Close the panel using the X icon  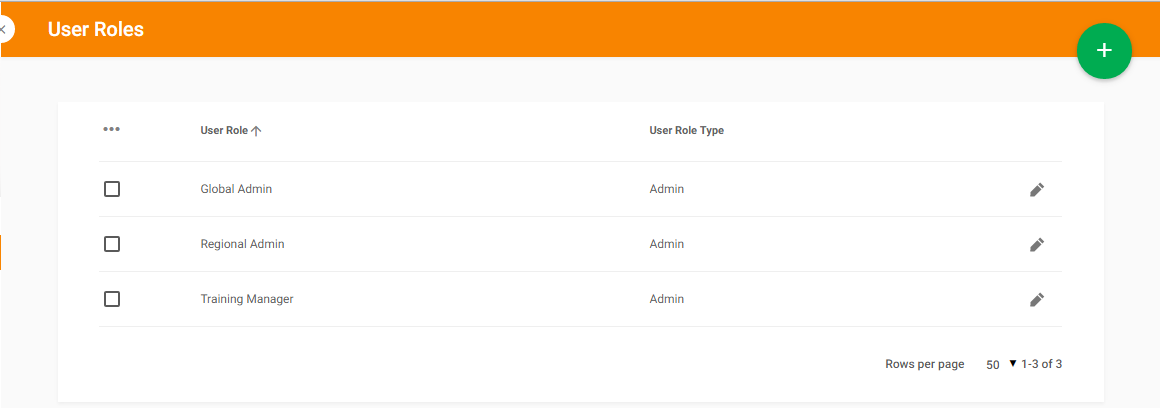[x=4, y=30]
